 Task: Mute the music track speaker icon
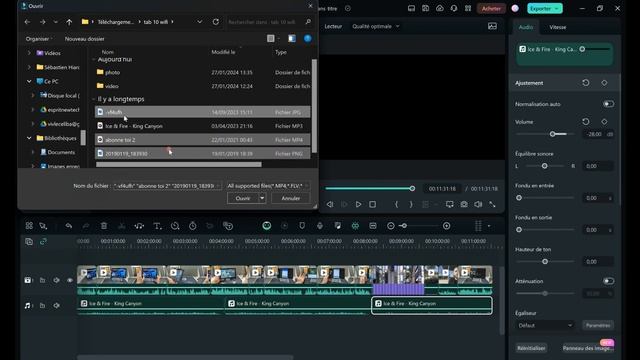56,305
